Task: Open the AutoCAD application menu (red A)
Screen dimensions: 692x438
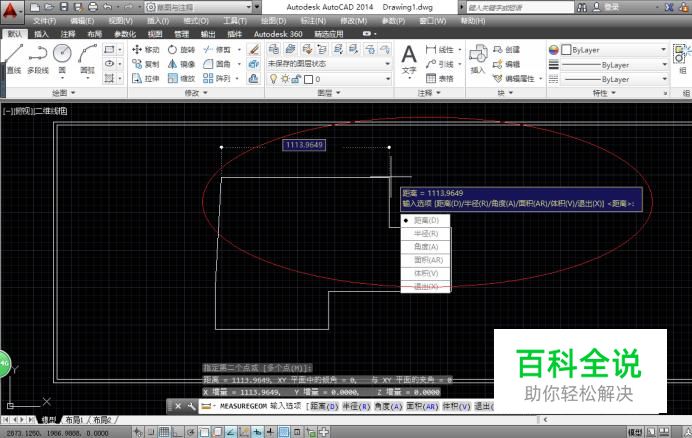Action: tap(10, 10)
